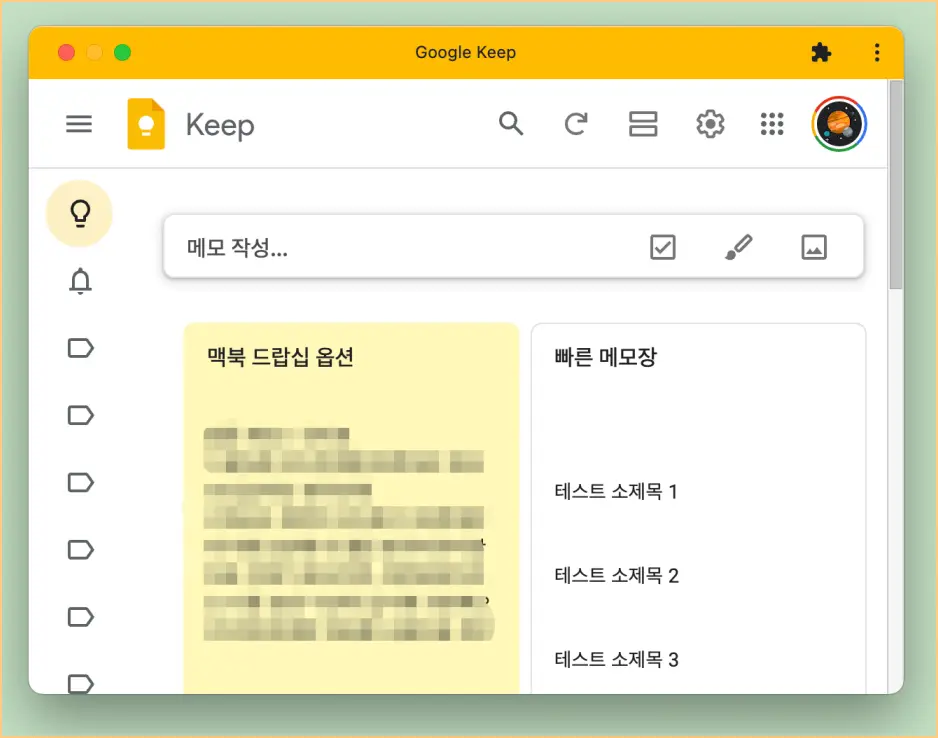This screenshot has width=938, height=738.
Task: Add a new note with image
Action: pyautogui.click(x=813, y=246)
